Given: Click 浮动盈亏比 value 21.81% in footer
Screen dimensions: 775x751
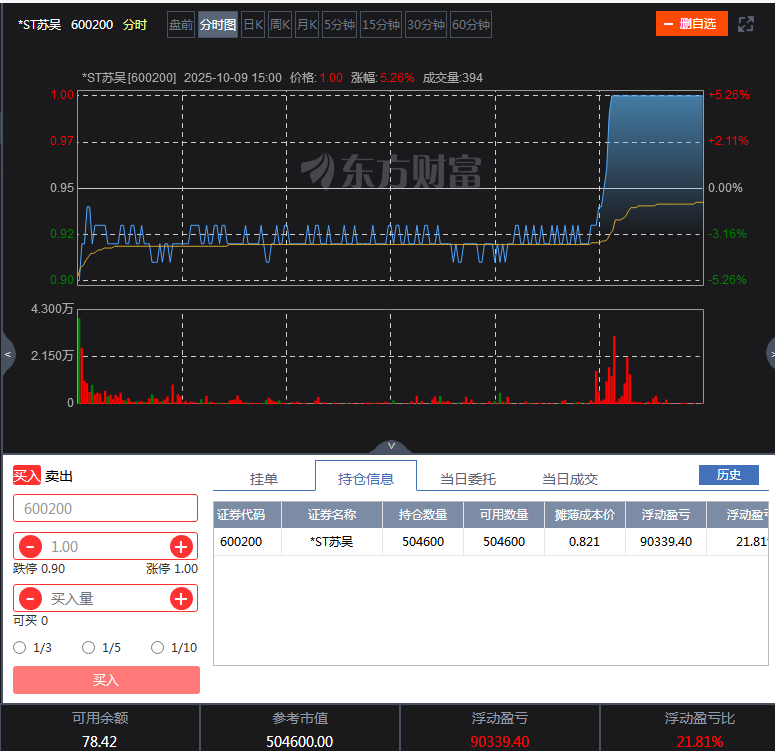Looking at the screenshot, I should click(x=699, y=741).
